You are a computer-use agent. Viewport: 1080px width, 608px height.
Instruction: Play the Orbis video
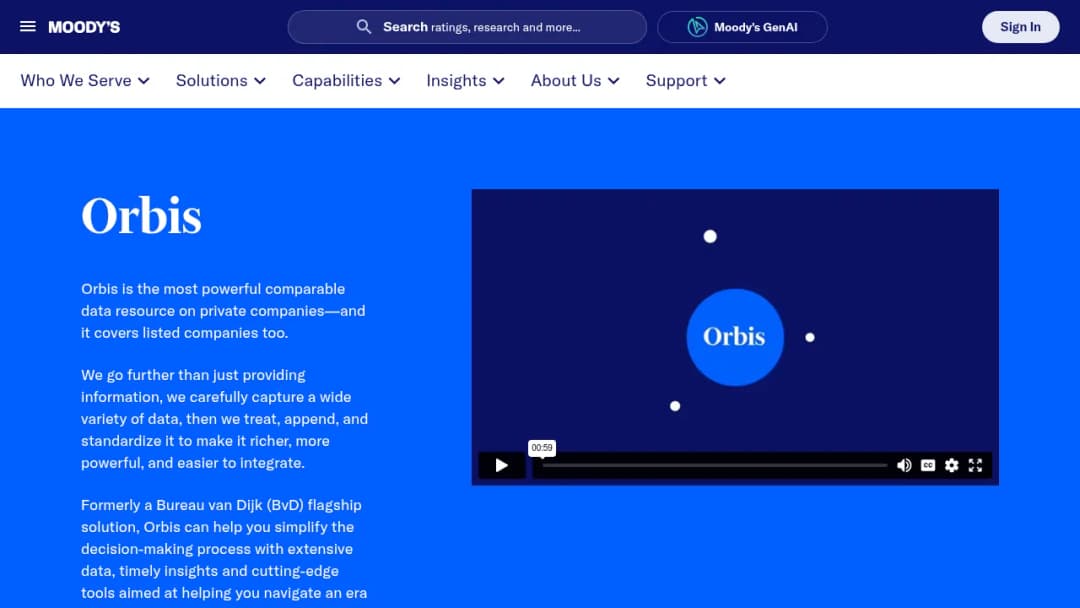point(501,465)
